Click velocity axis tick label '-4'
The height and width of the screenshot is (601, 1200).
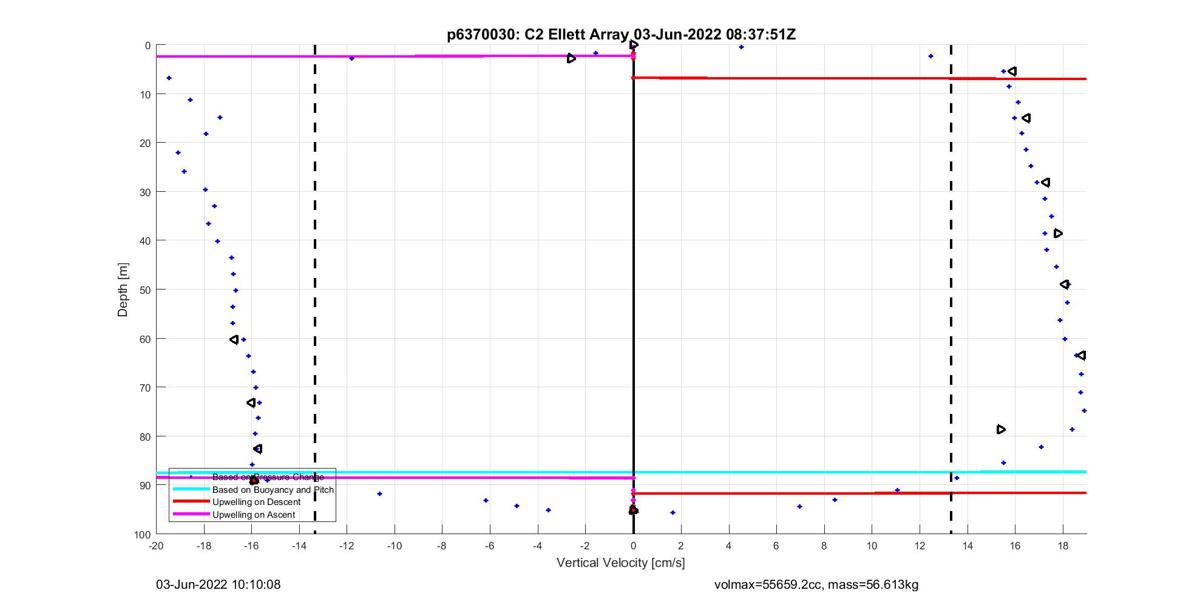[538, 547]
